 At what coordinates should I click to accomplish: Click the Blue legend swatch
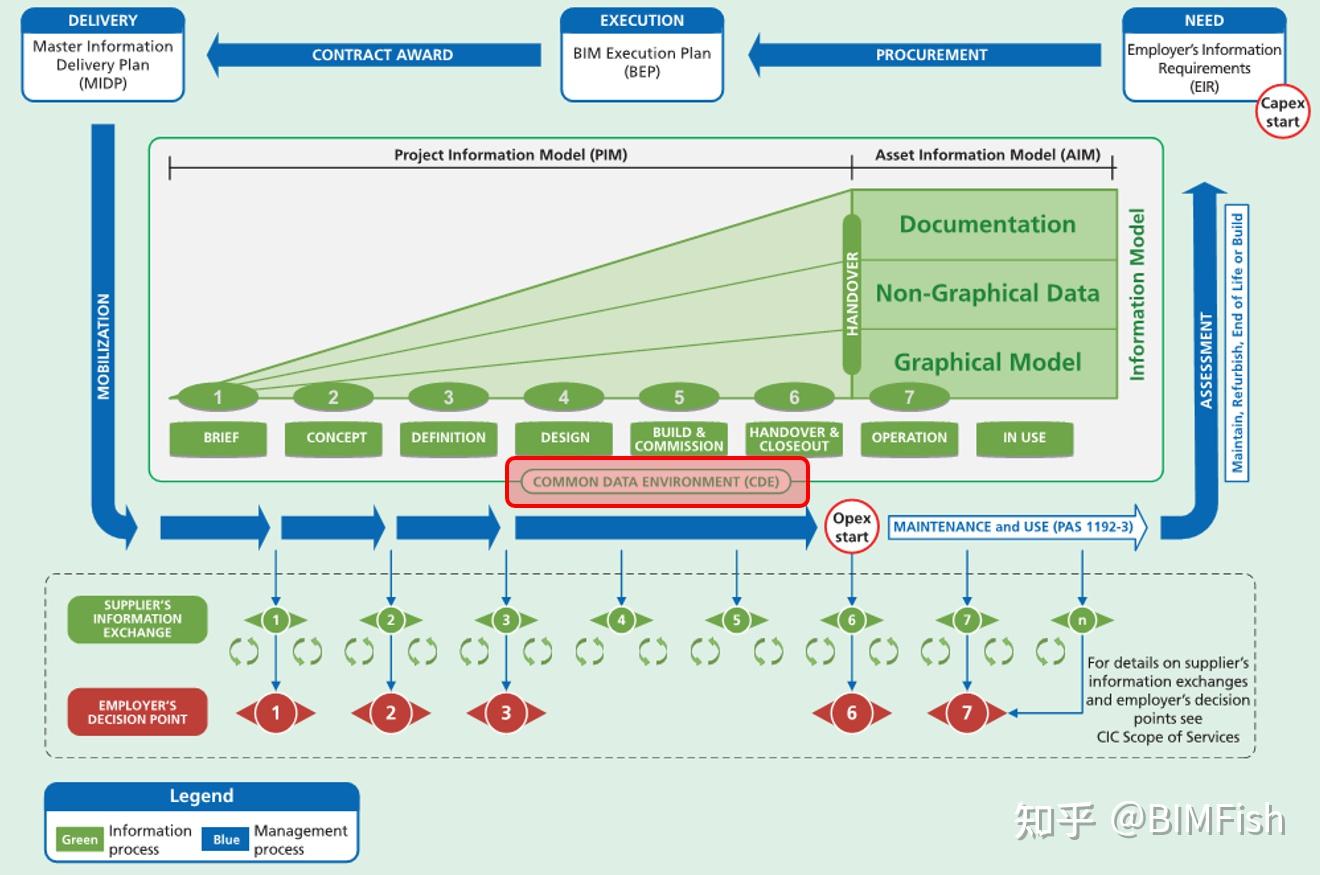226,840
